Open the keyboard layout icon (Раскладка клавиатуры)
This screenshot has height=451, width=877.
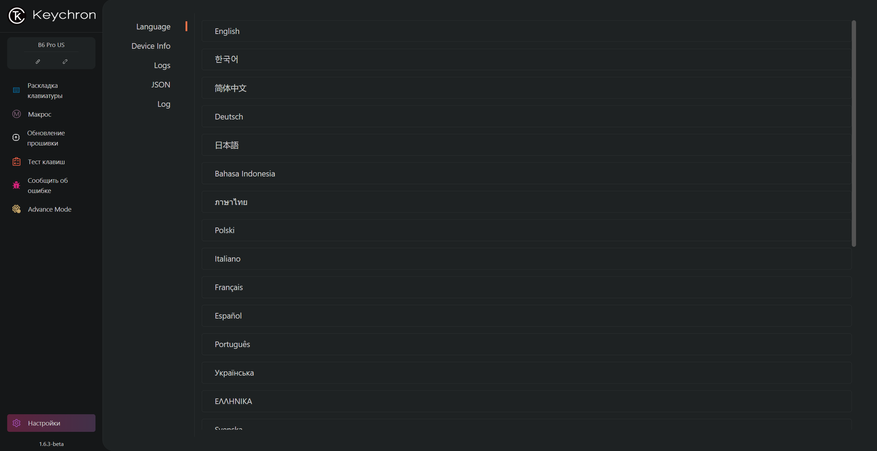(x=16, y=90)
